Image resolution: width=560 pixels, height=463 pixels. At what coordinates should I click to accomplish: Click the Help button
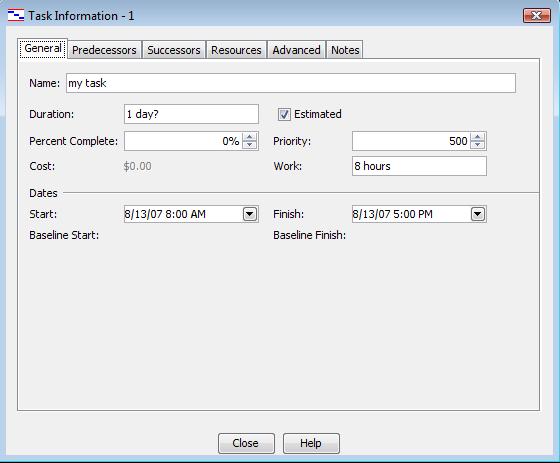click(311, 443)
